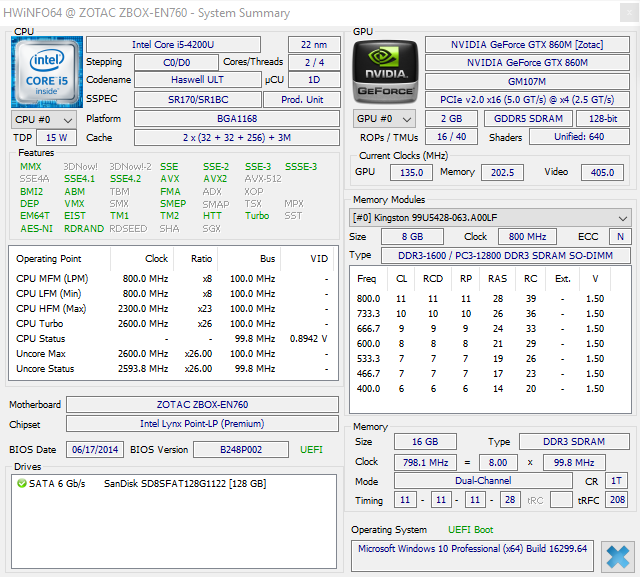Image resolution: width=640 pixels, height=577 pixels.
Task: Select the CPU Turbo row
Action: [173, 324]
